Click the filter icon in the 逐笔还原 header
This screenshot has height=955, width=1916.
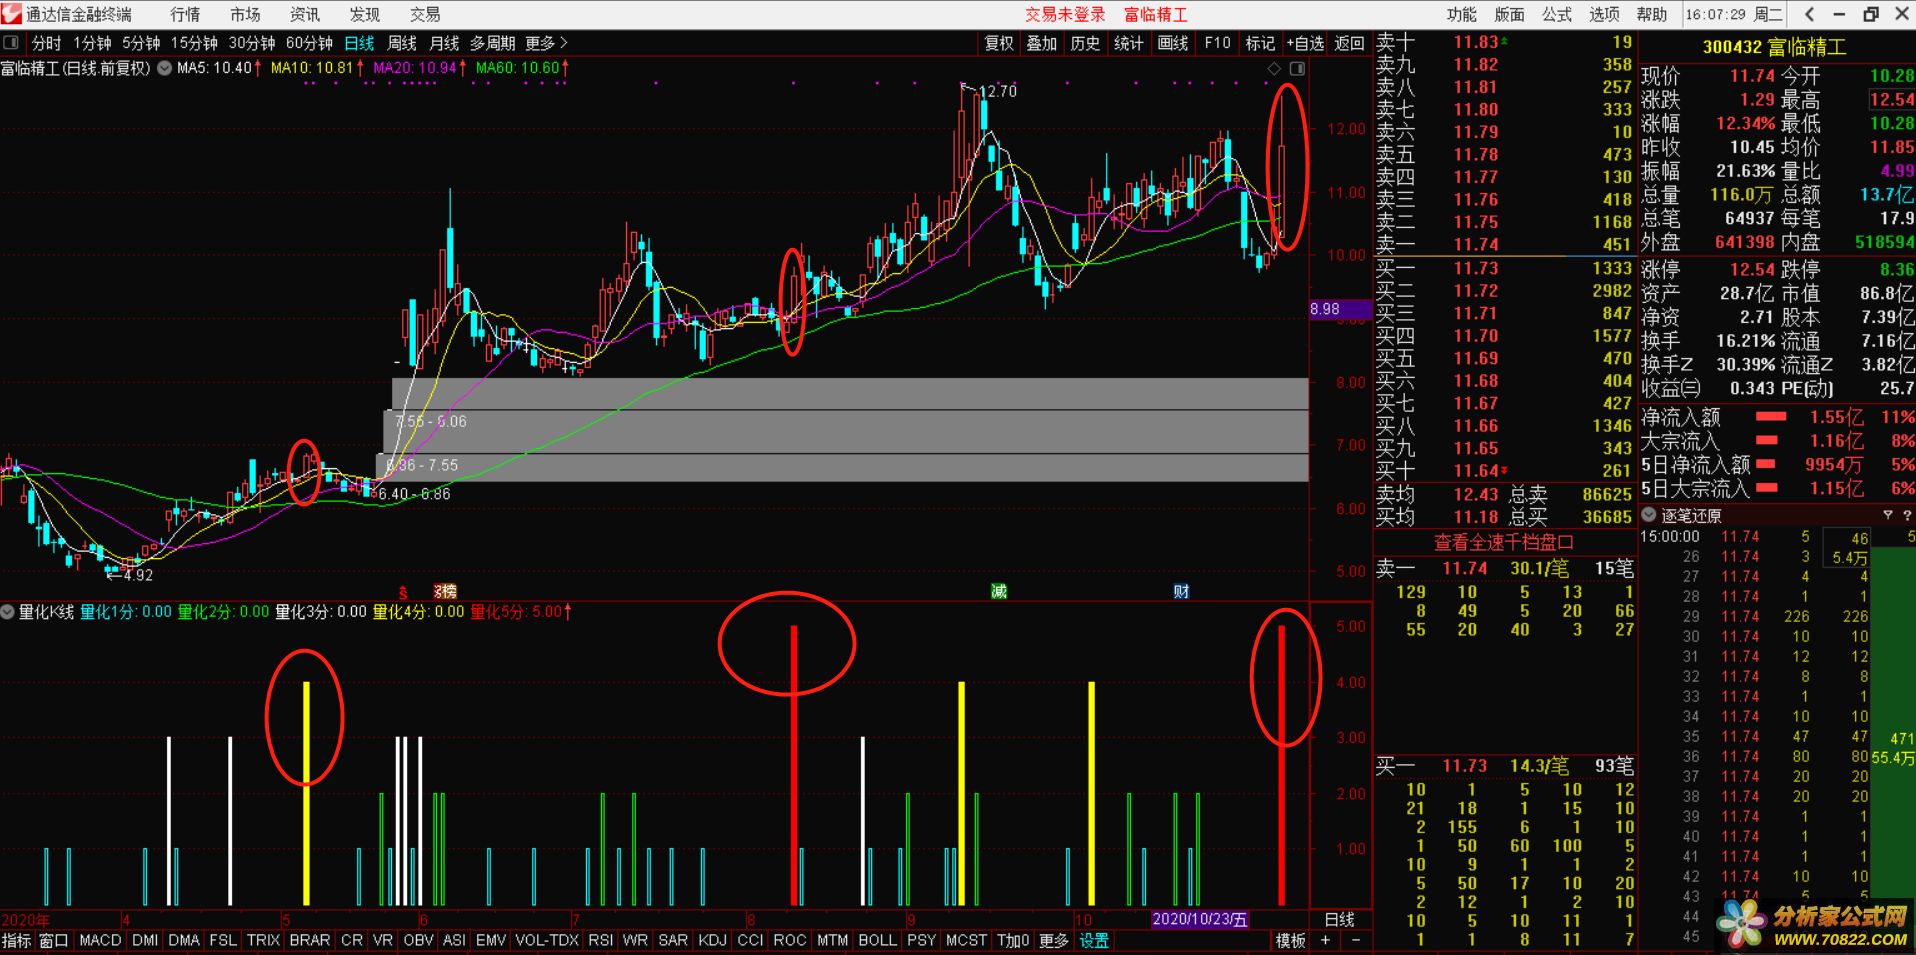point(1888,515)
